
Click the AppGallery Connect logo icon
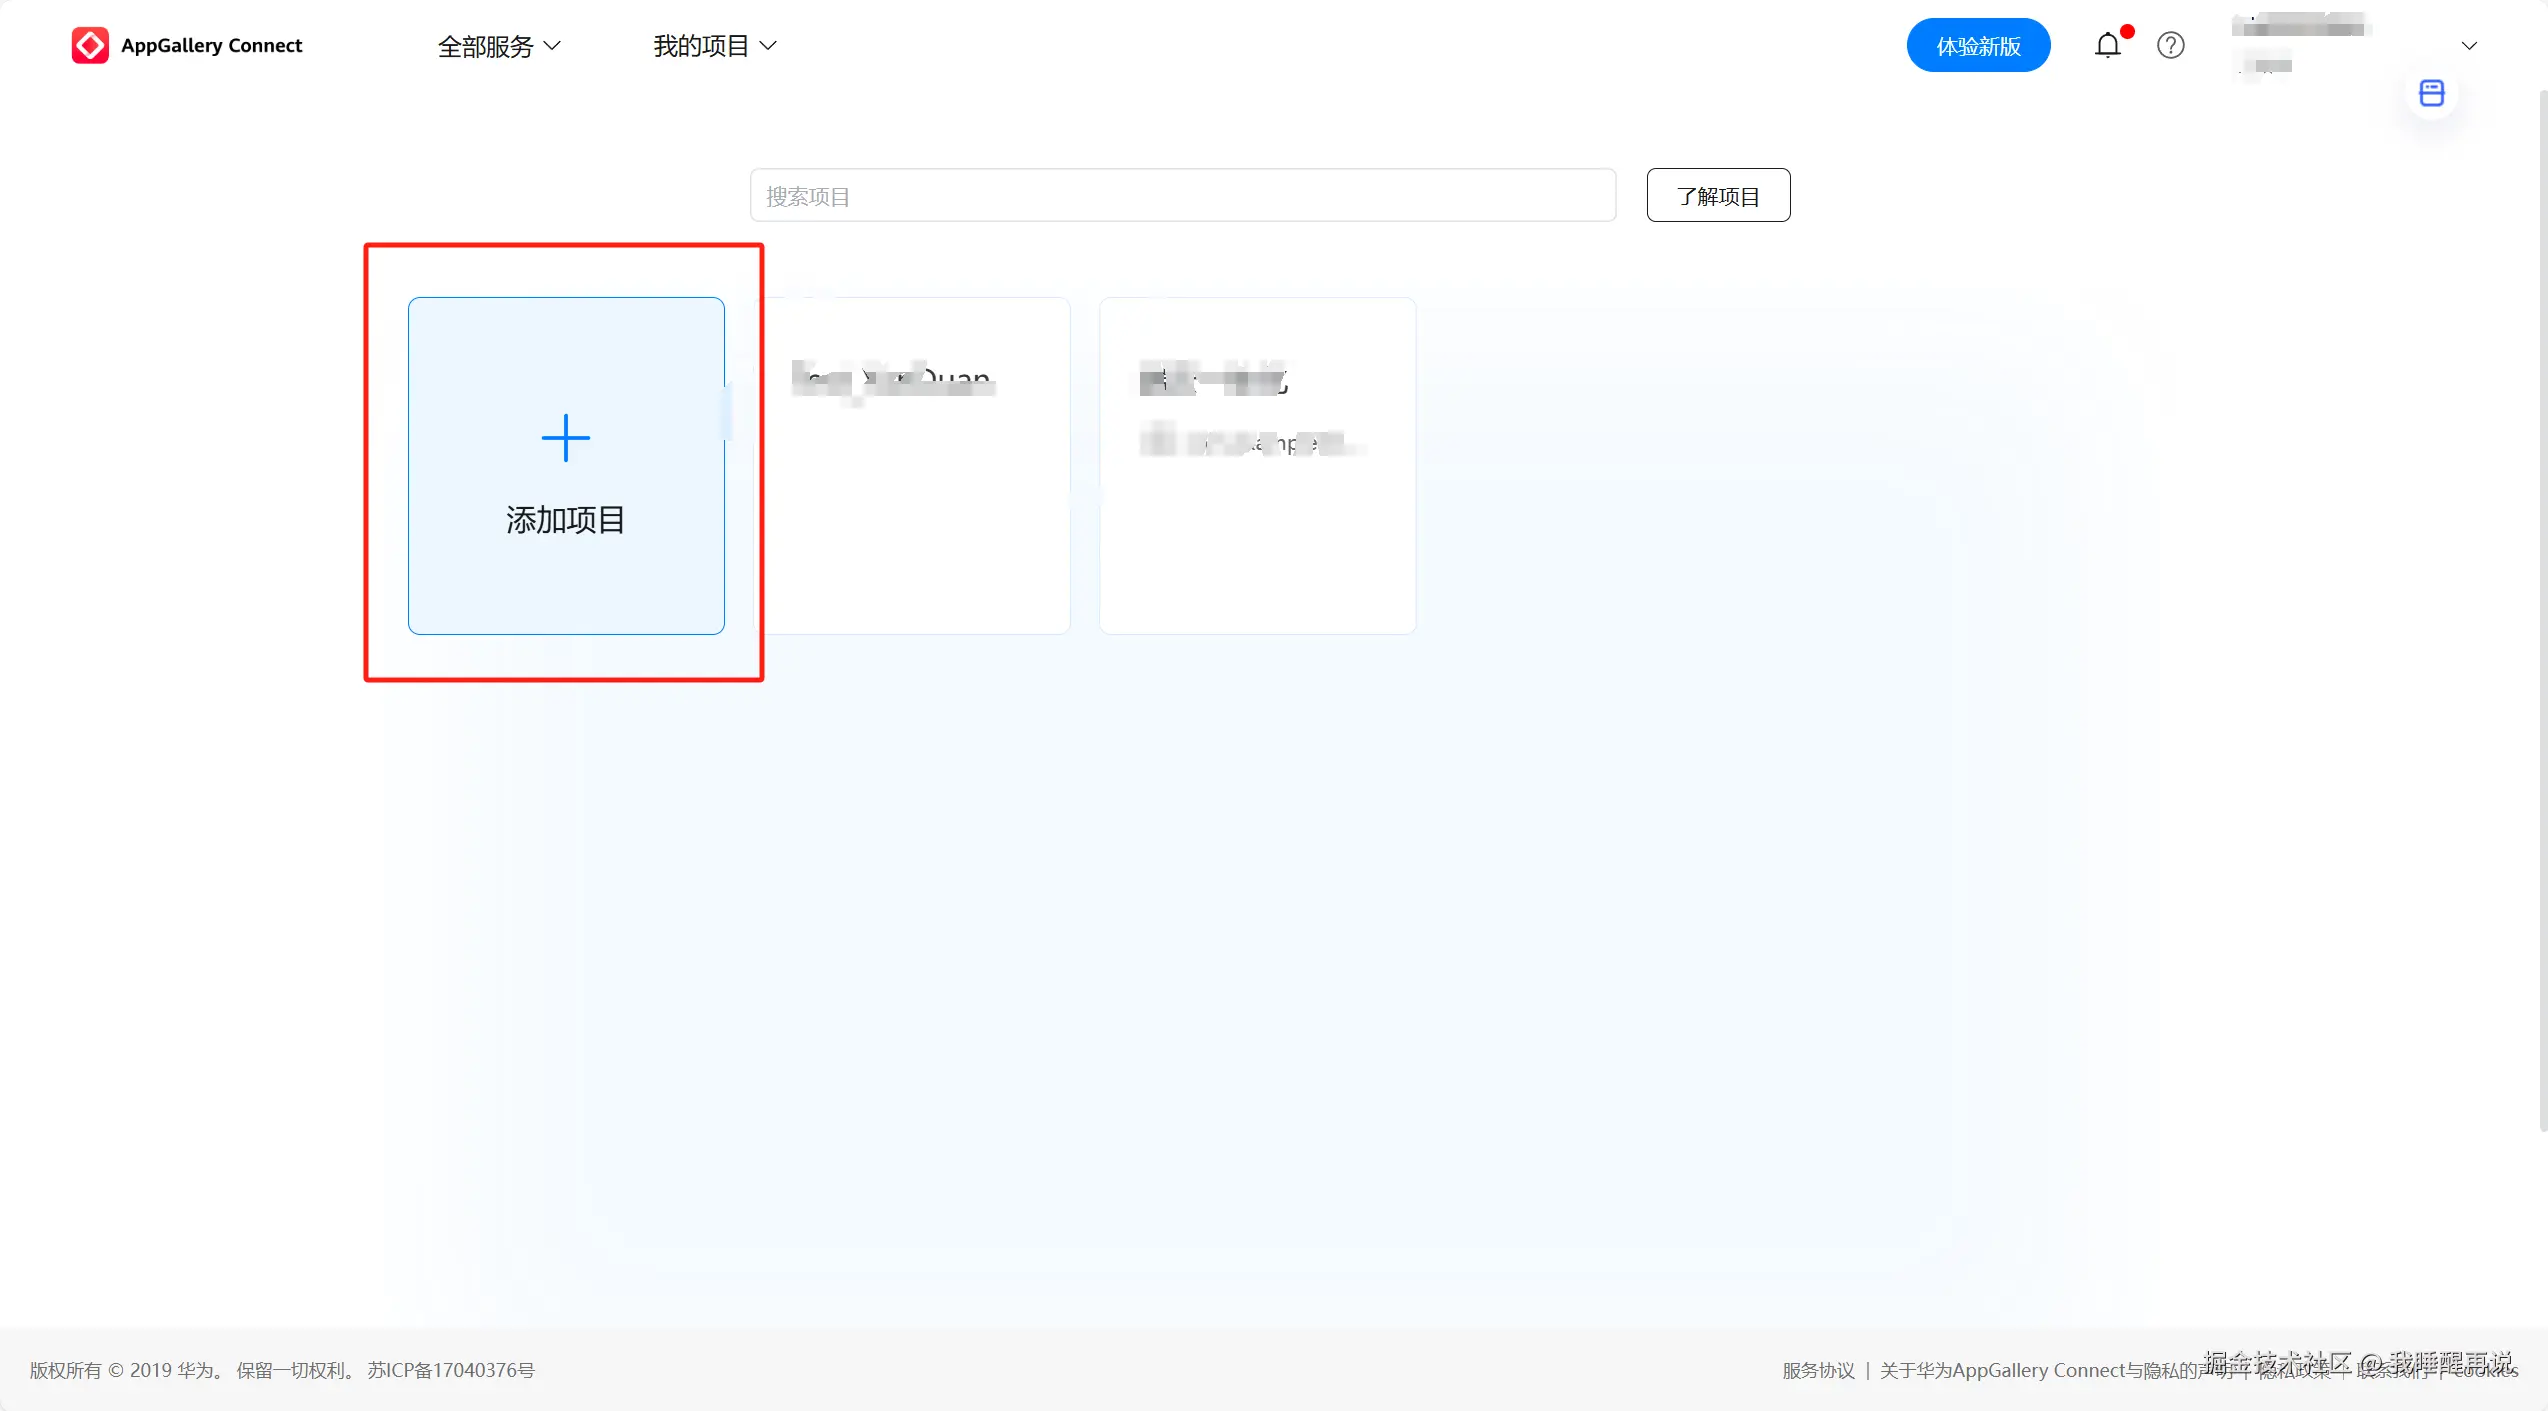tap(90, 45)
